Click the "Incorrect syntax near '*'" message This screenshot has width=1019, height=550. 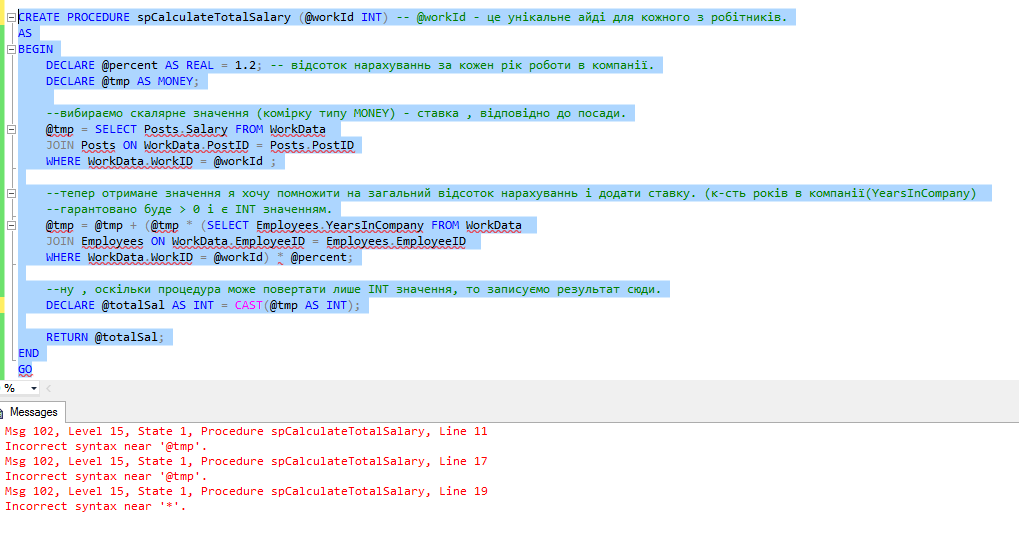95,506
